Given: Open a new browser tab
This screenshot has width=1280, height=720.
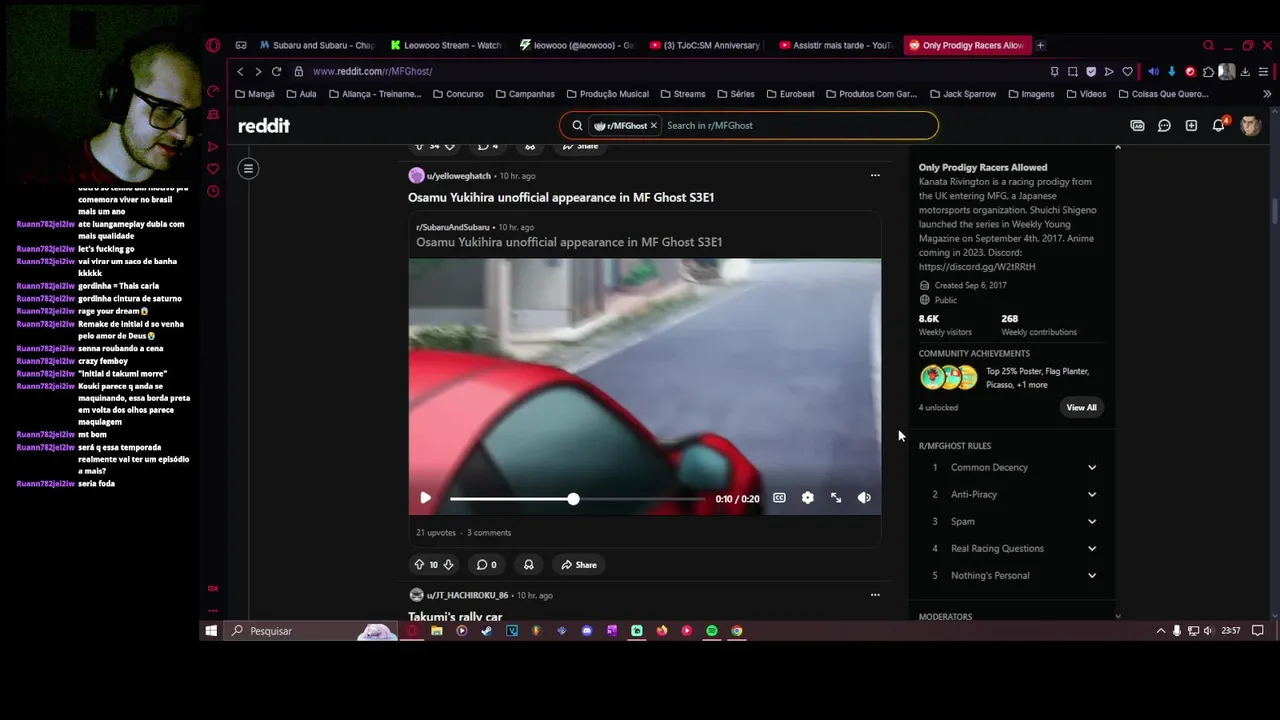Looking at the screenshot, I should pyautogui.click(x=1040, y=45).
